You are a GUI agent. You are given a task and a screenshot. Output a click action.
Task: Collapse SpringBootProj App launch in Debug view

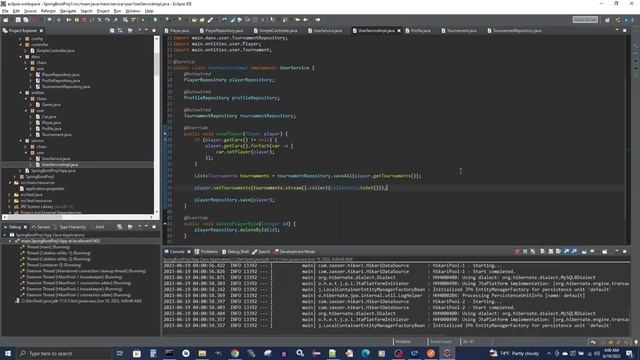(5, 235)
